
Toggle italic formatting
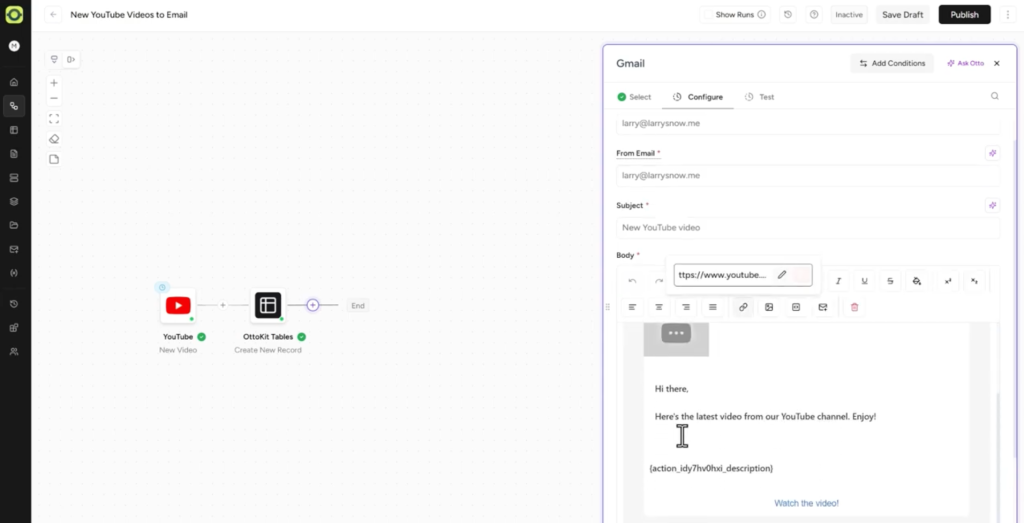point(839,281)
